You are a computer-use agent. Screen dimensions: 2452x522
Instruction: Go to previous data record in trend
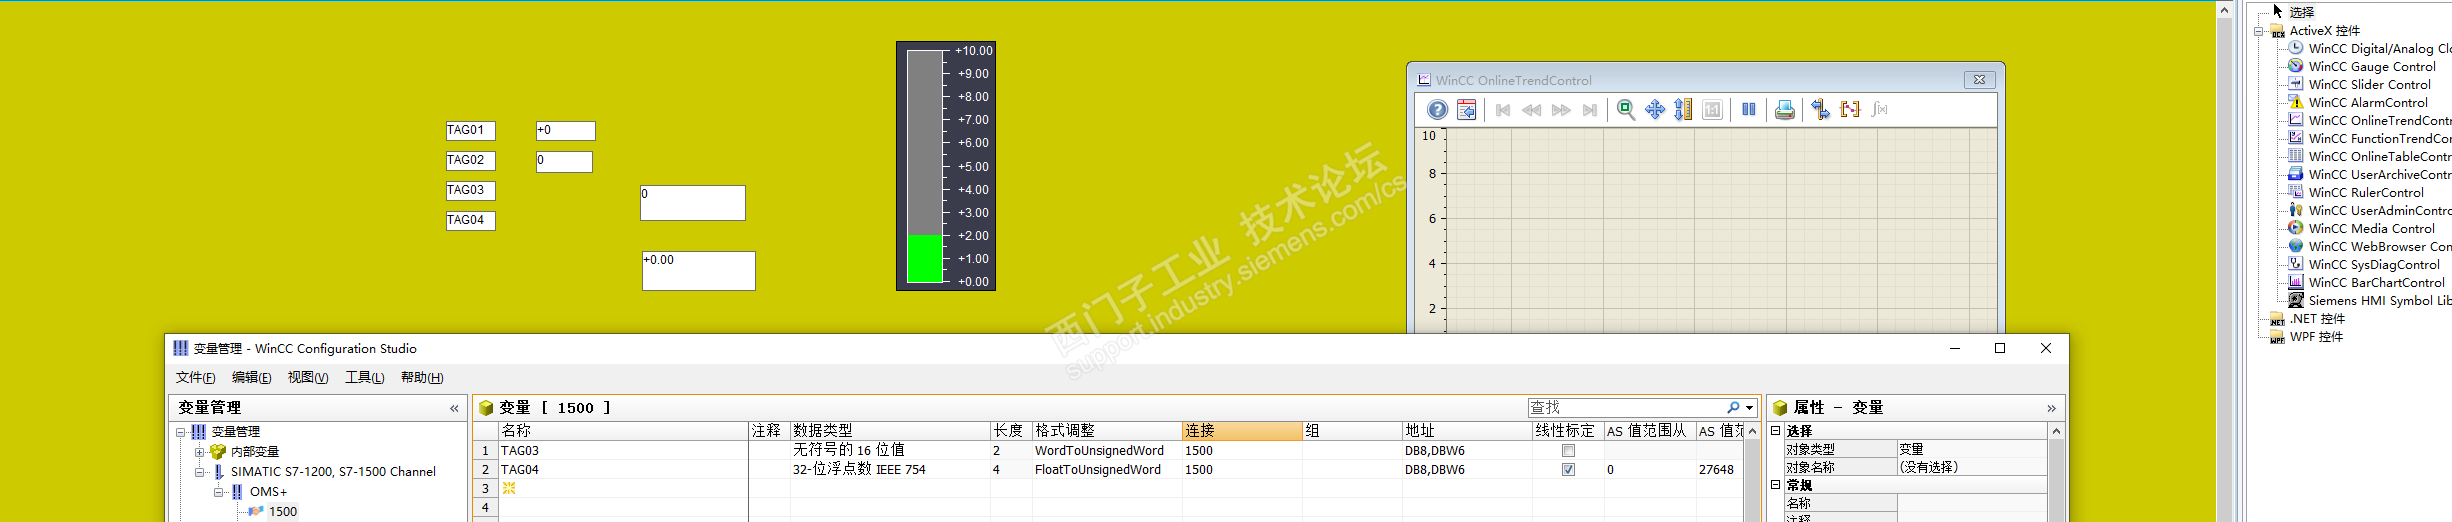pyautogui.click(x=1532, y=110)
